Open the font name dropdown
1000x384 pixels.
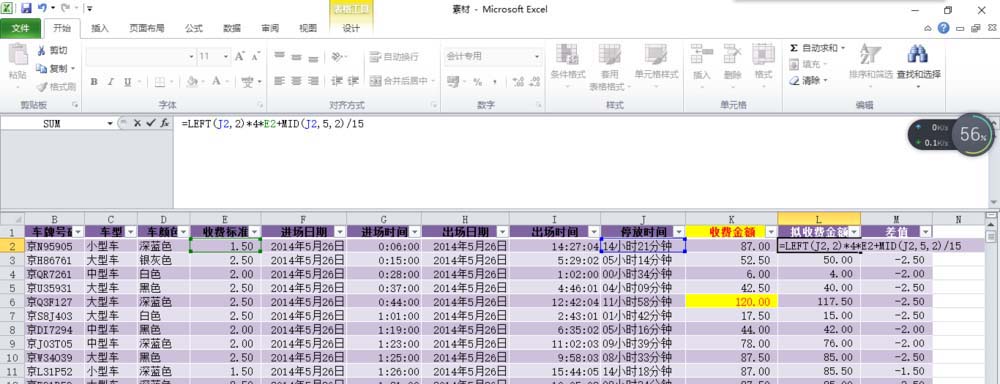click(x=191, y=57)
